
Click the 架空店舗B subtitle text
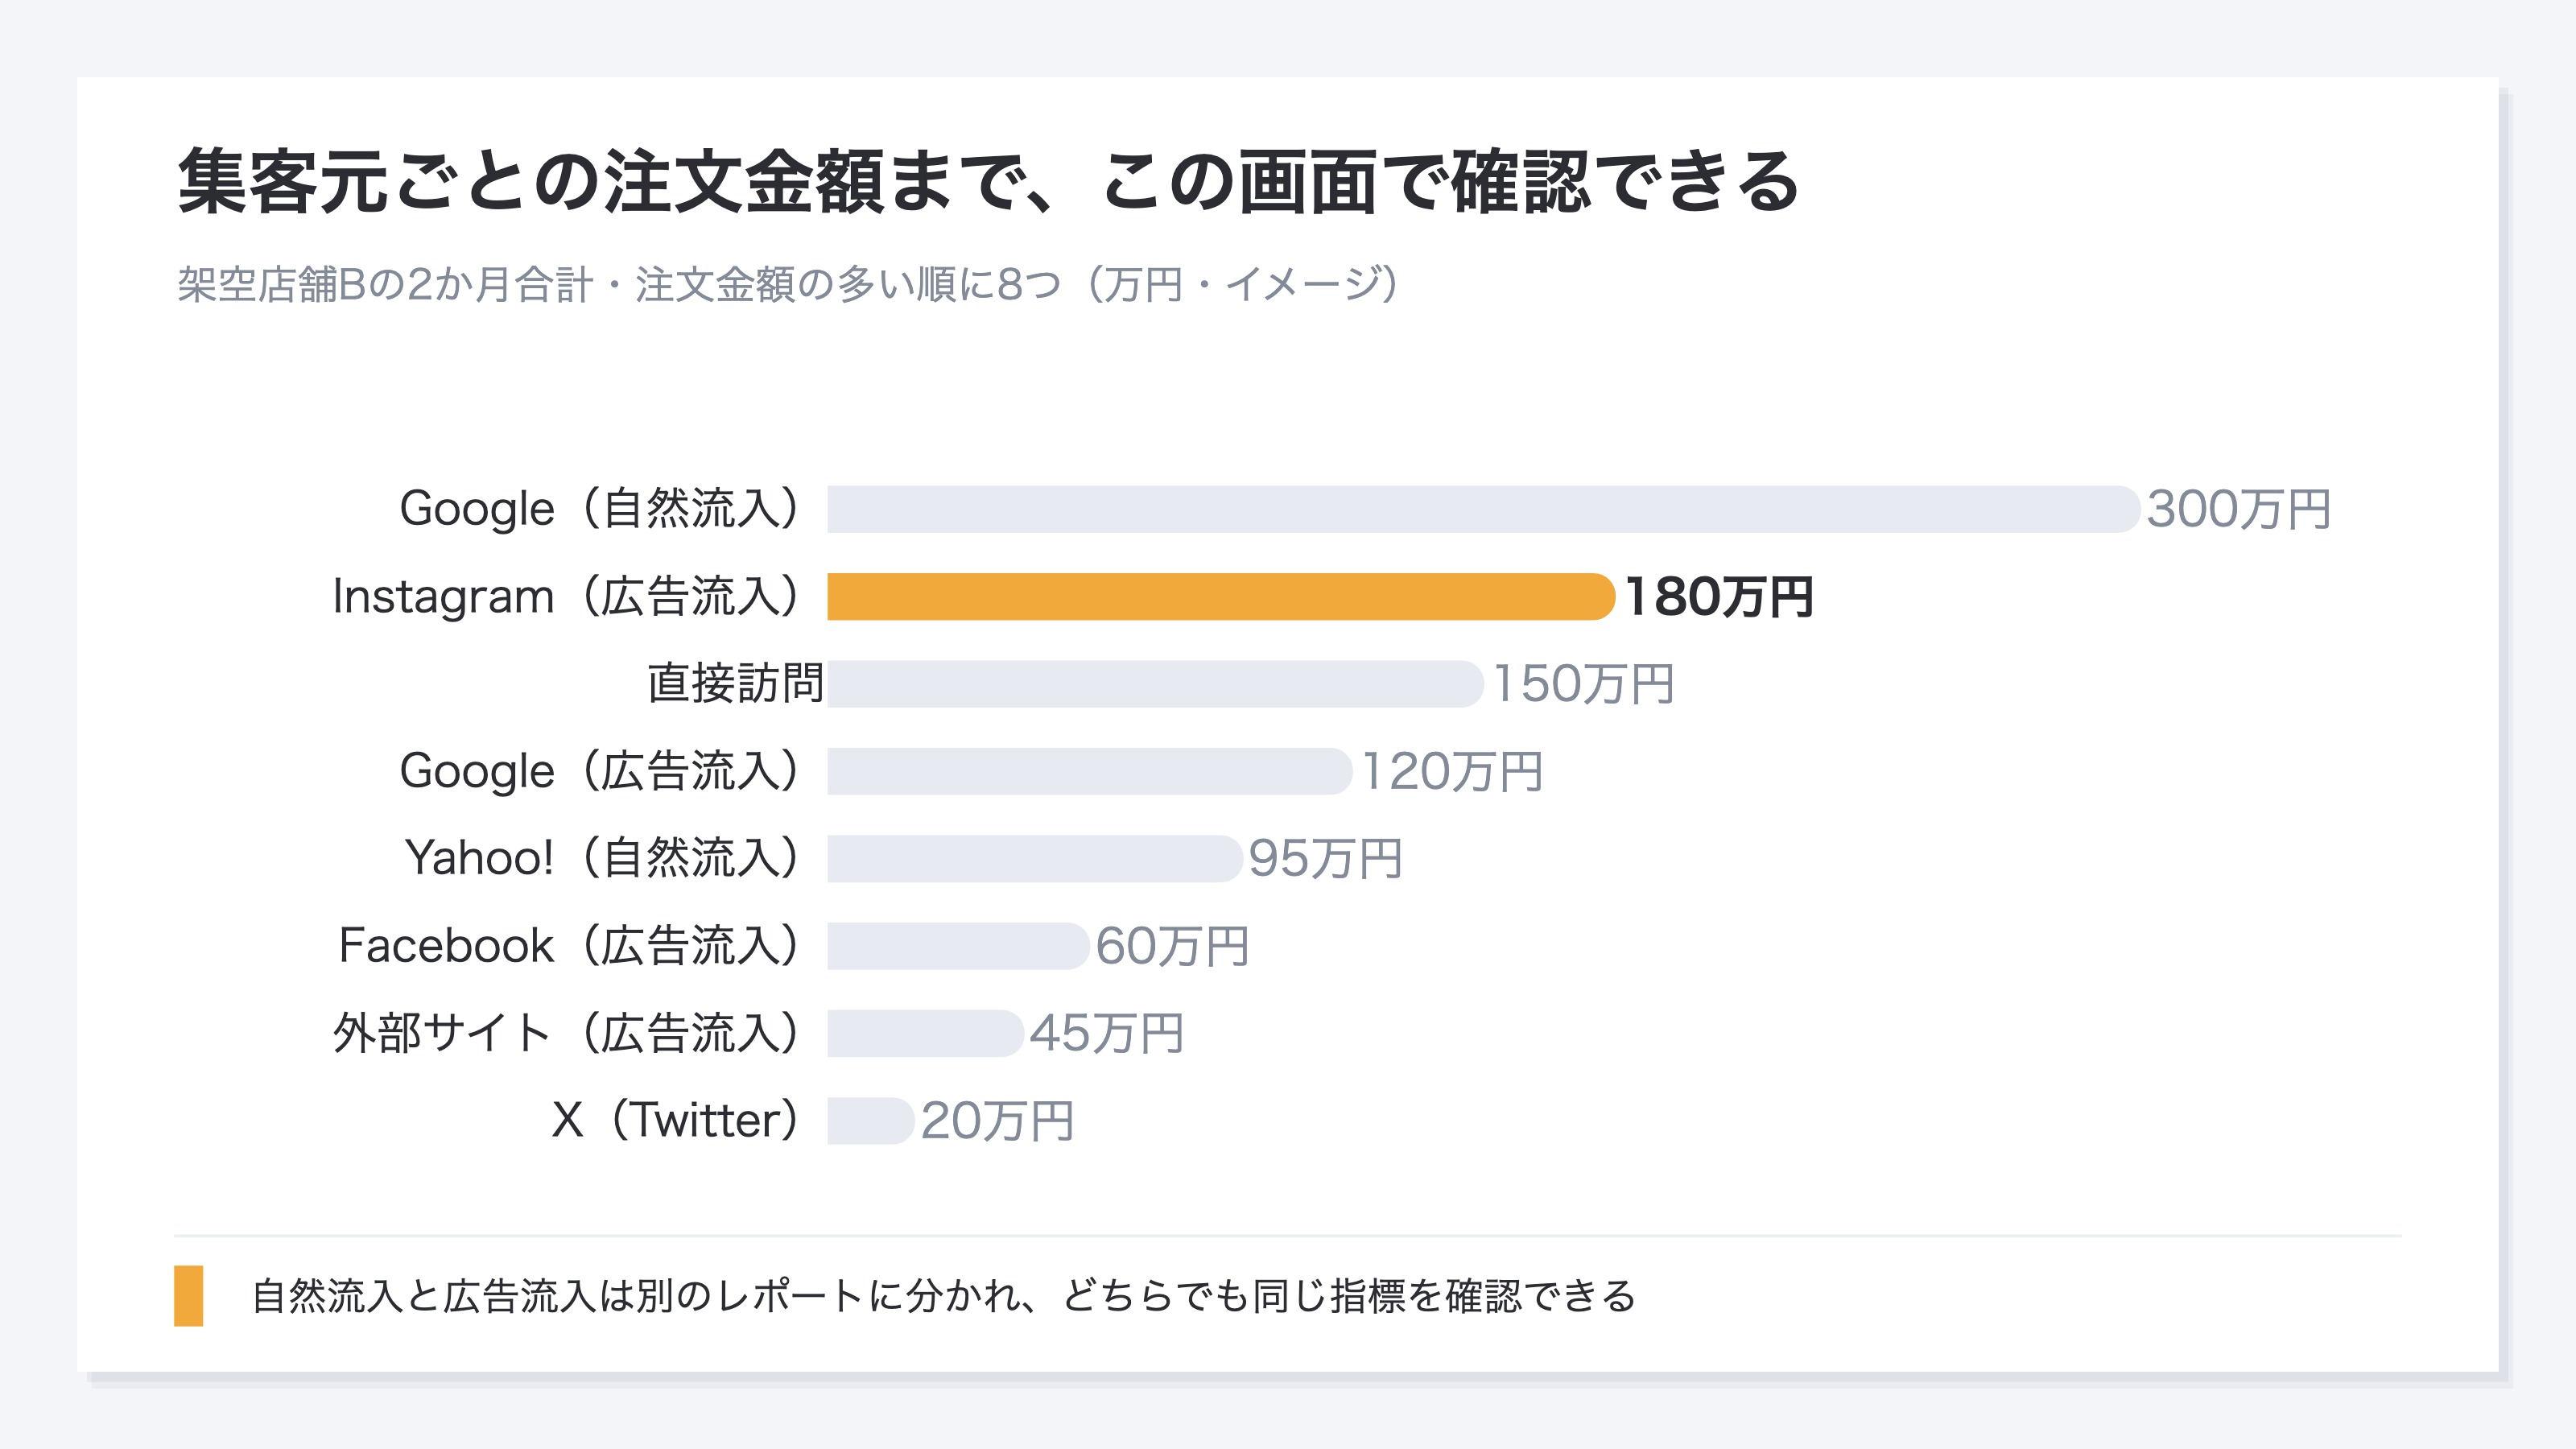789,284
